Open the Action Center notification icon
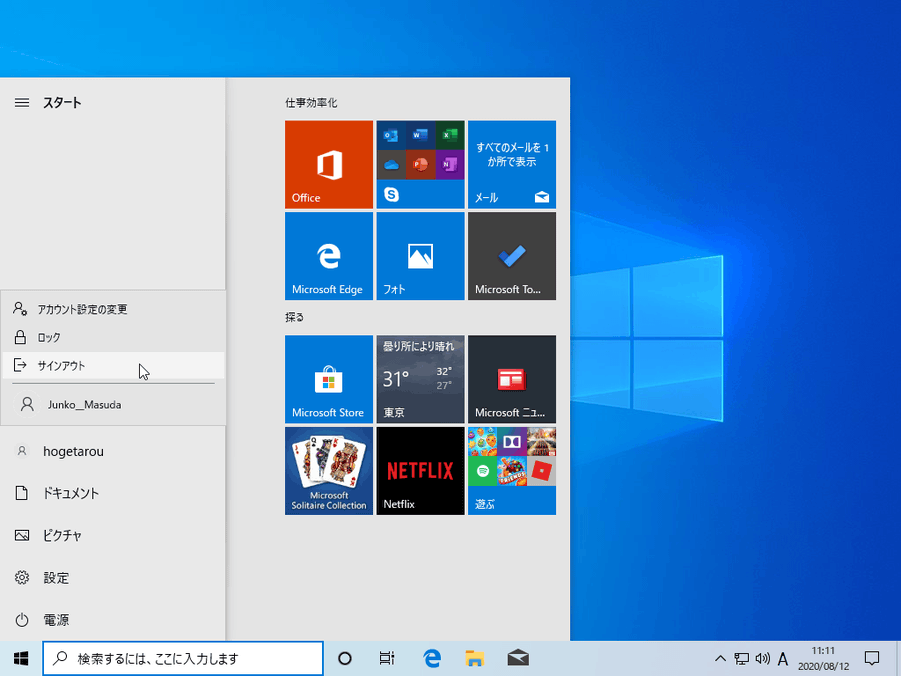Image resolution: width=901 pixels, height=676 pixels. [x=872, y=659]
